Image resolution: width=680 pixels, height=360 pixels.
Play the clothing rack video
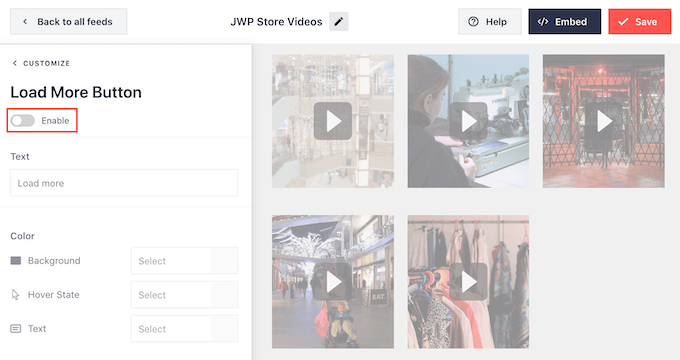tap(468, 282)
